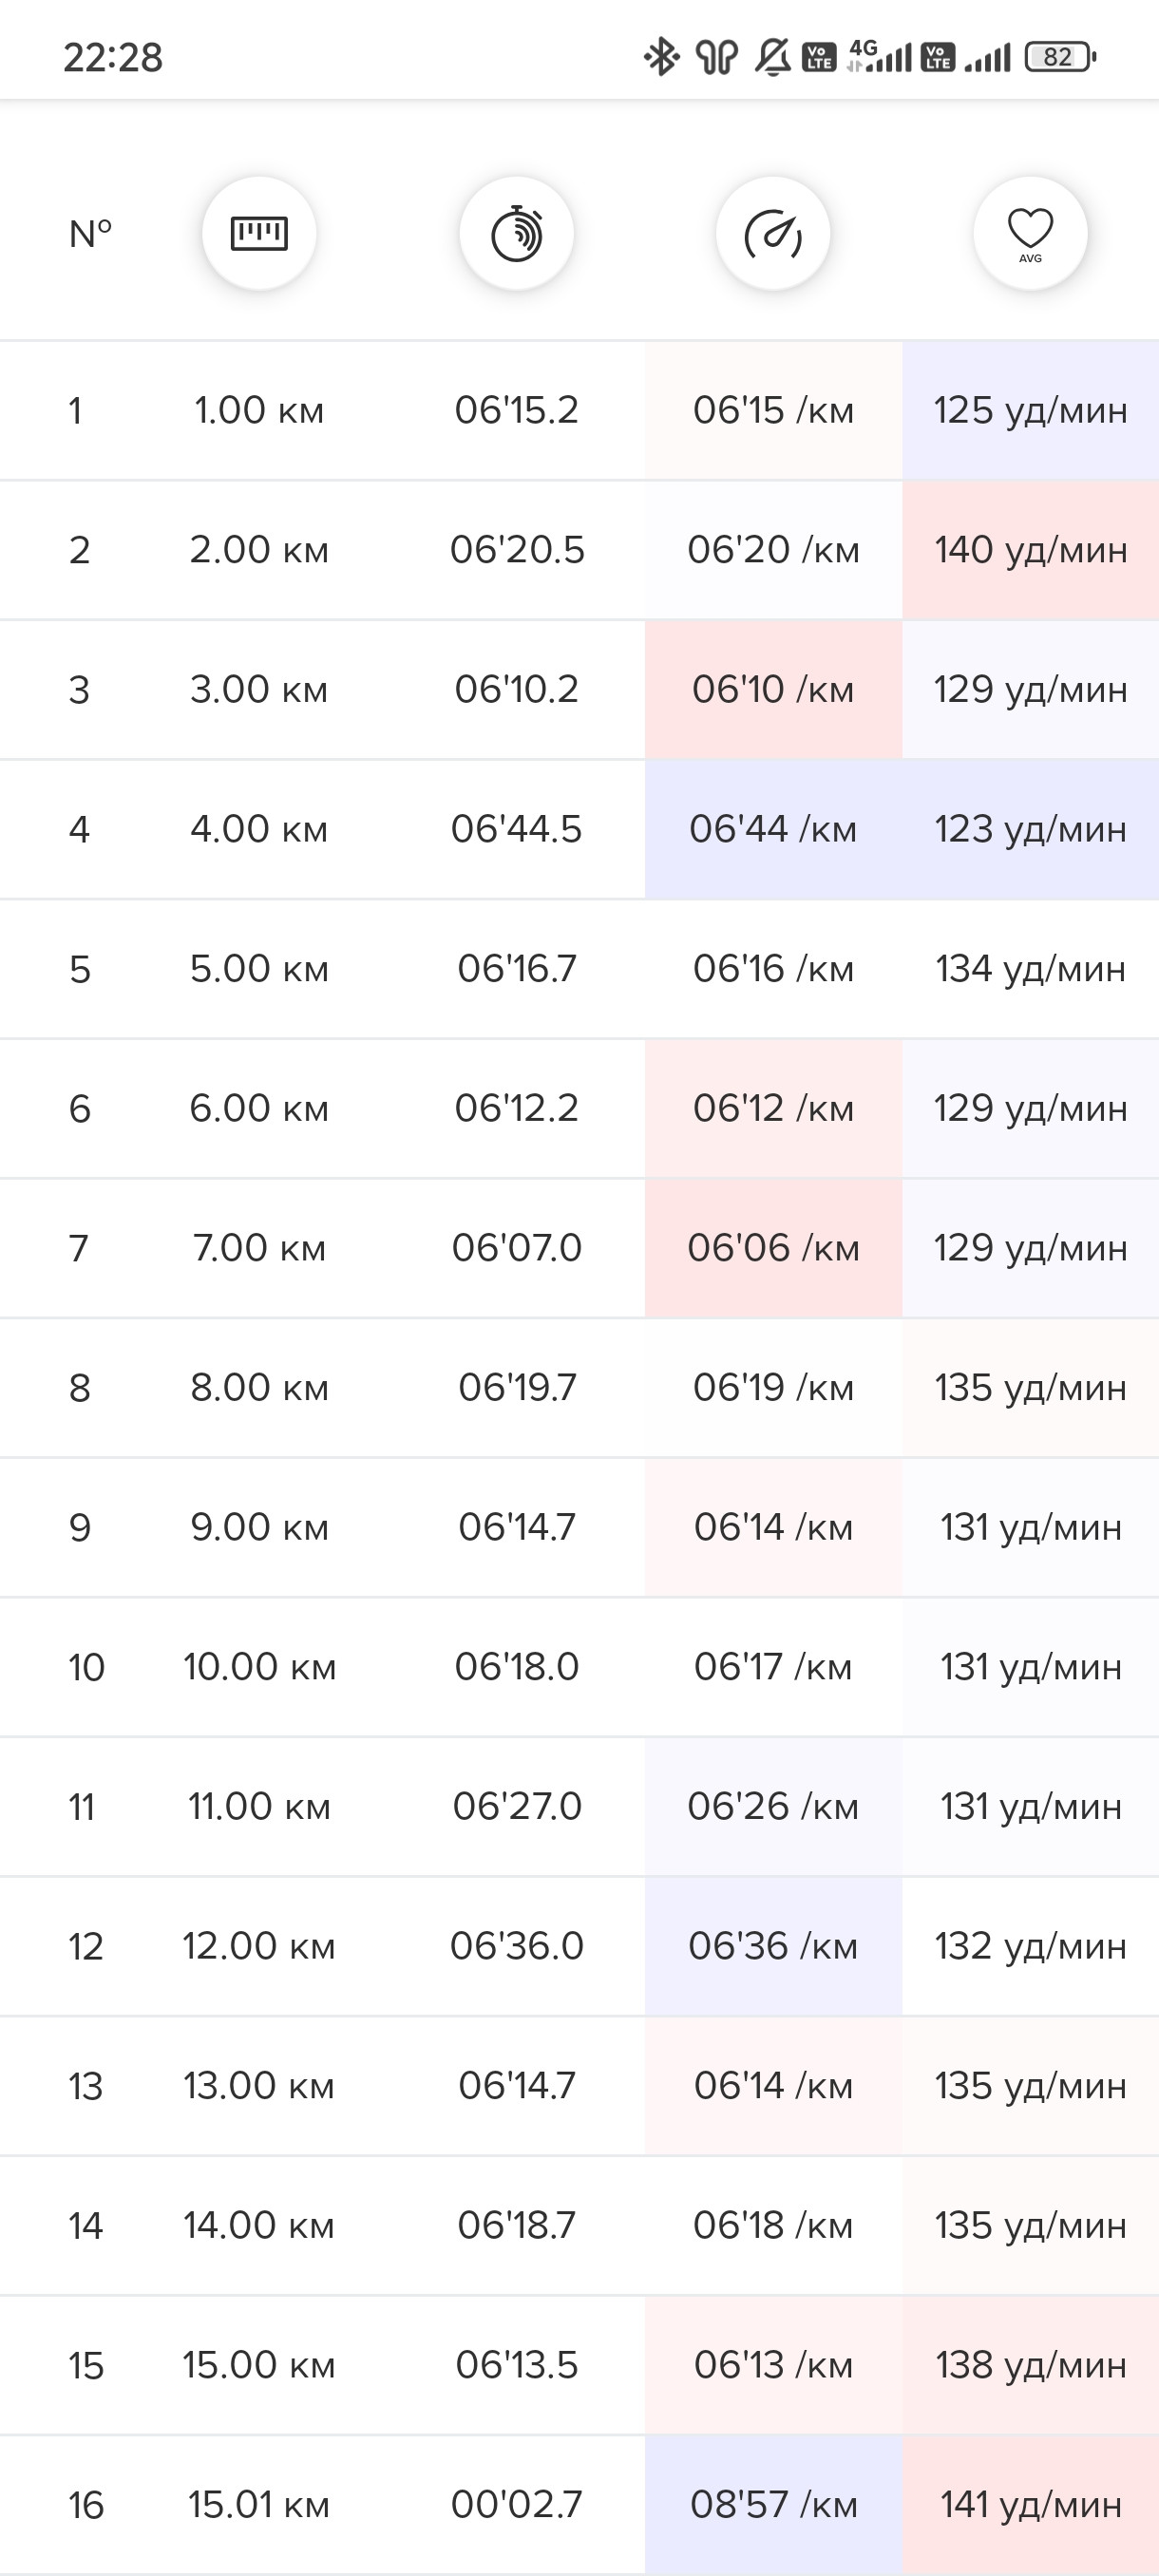Tap the muted bell notification icon
Screen dimensions: 1159x2576
coord(772,57)
